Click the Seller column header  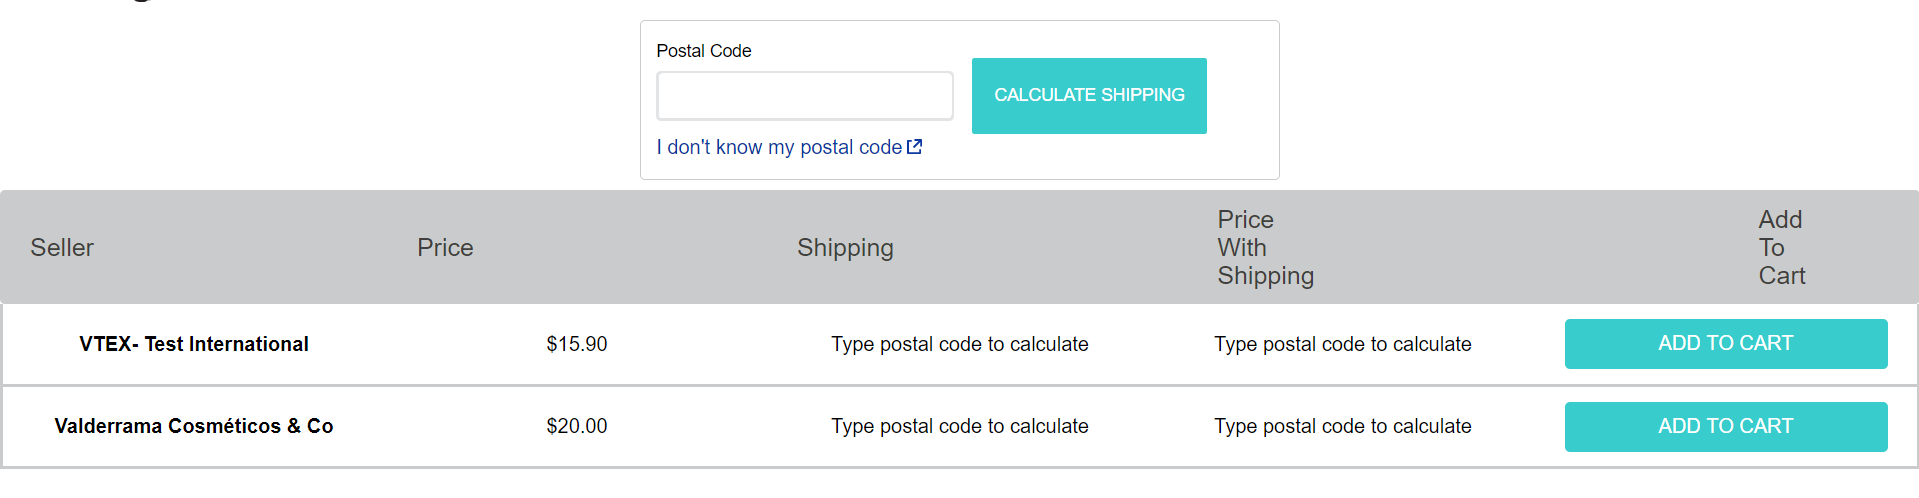[62, 248]
